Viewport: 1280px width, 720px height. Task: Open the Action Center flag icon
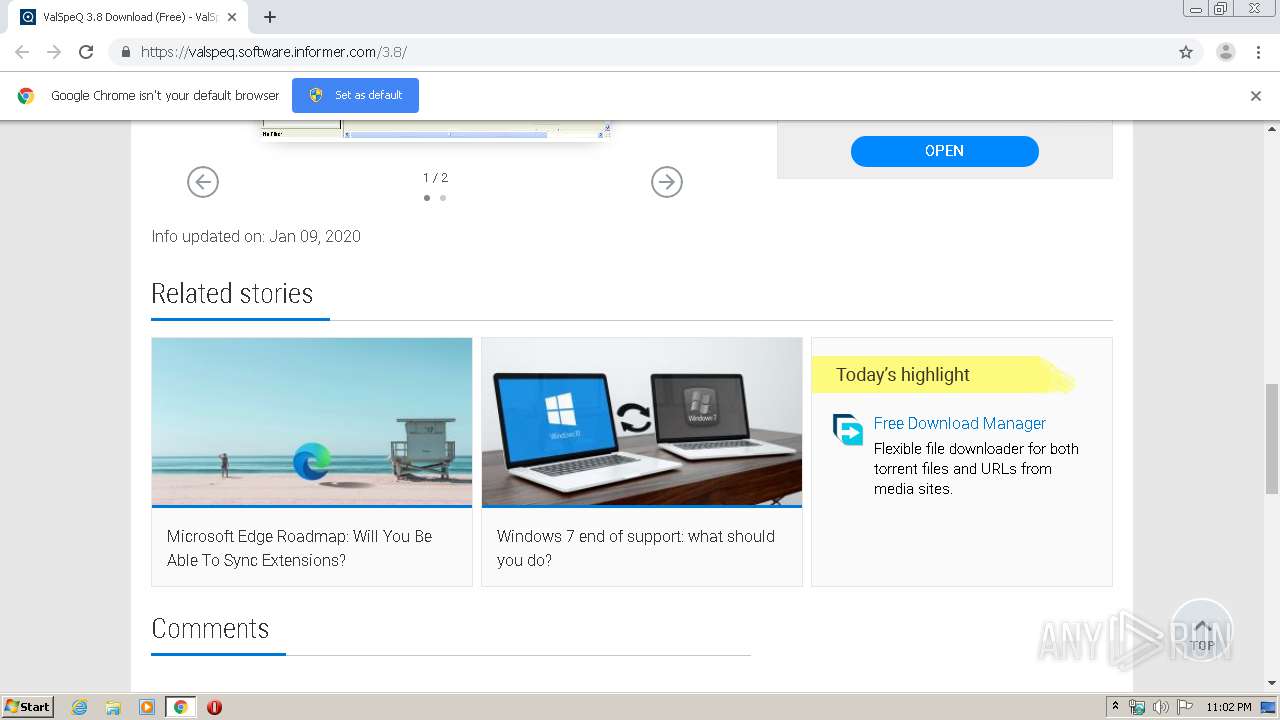tap(1185, 707)
